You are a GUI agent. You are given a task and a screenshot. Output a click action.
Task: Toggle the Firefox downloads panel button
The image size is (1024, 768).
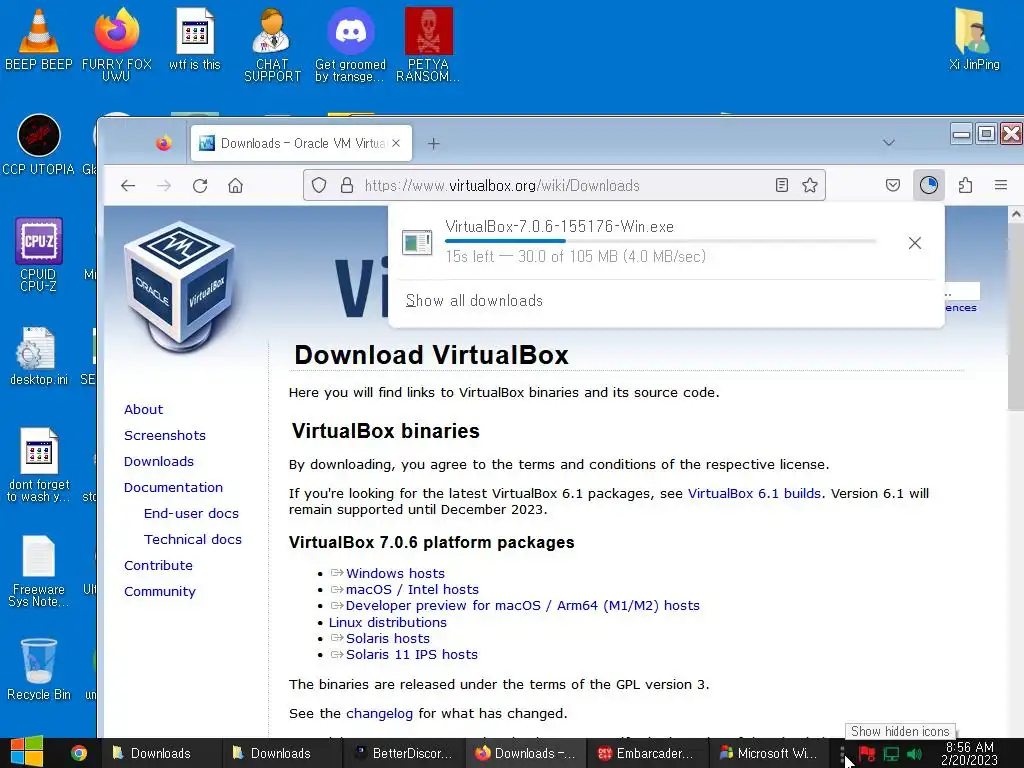[929, 185]
